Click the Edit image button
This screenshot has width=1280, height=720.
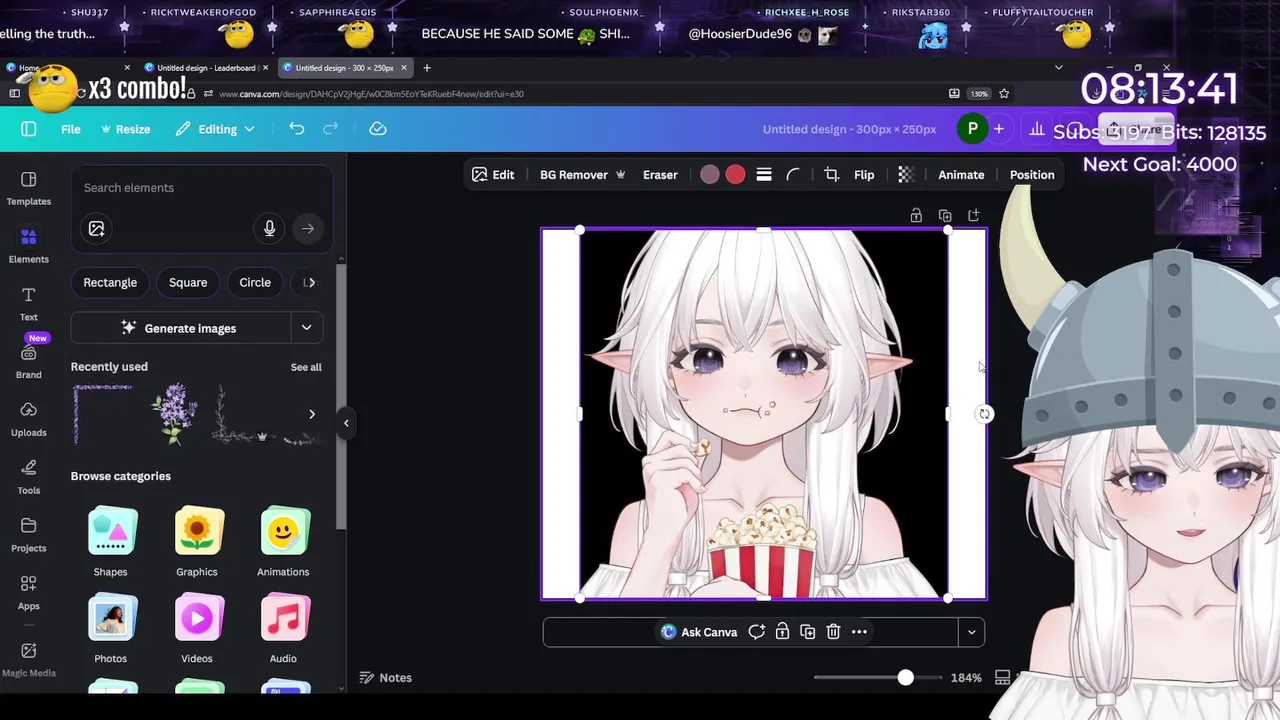coord(493,175)
